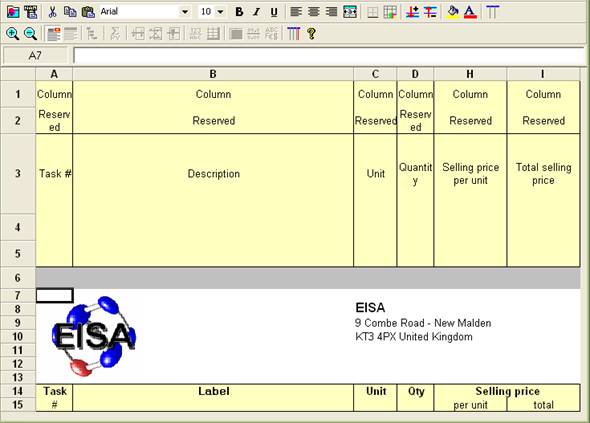Click the merge cells icon
The width and height of the screenshot is (590, 423).
[350, 12]
